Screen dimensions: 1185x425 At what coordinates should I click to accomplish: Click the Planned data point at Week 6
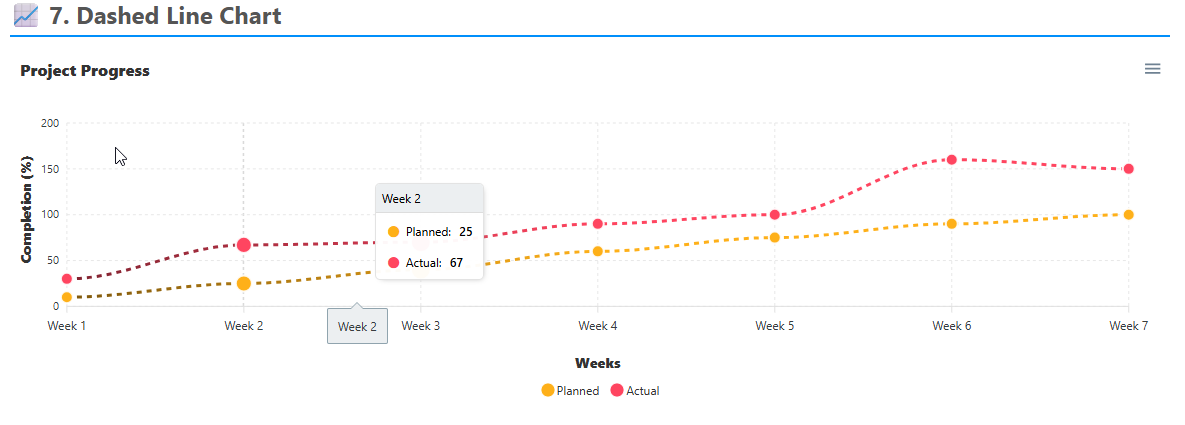click(x=951, y=224)
